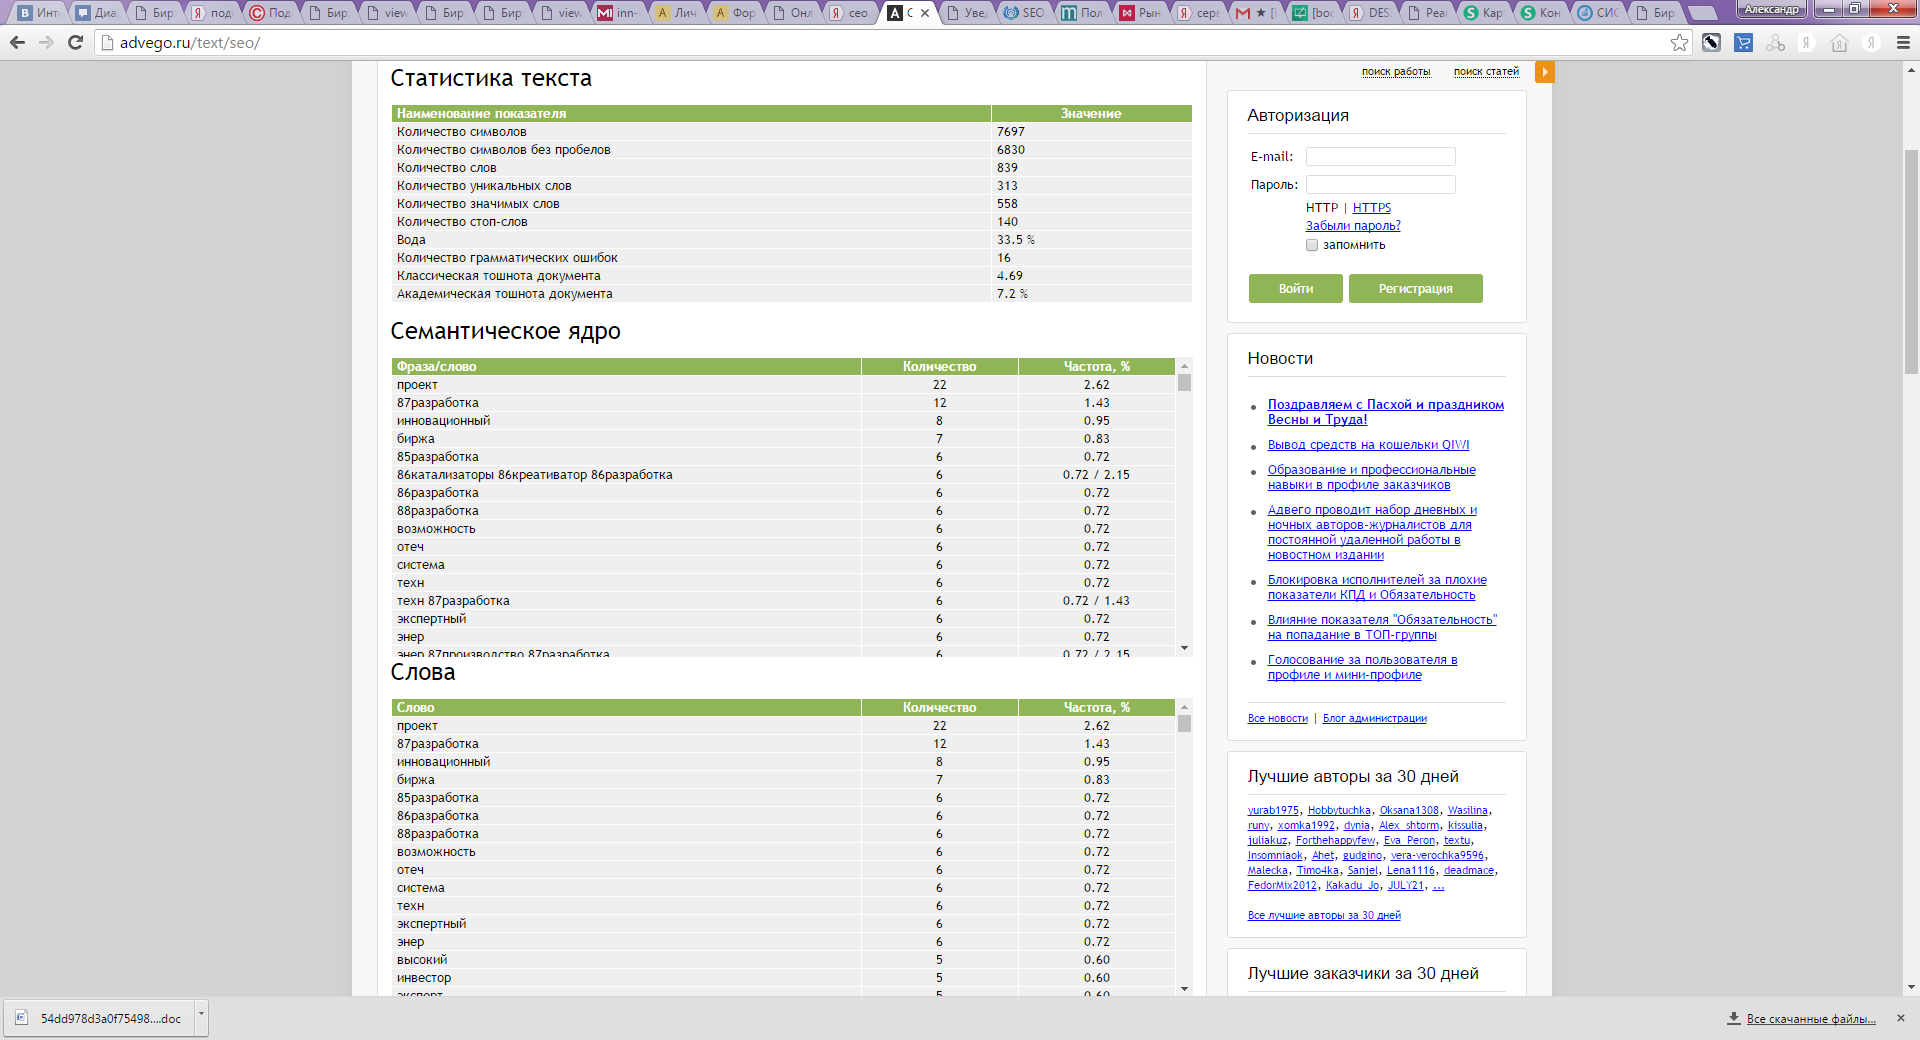Click the Регистрация button
This screenshot has height=1040, width=1920.
1416,288
